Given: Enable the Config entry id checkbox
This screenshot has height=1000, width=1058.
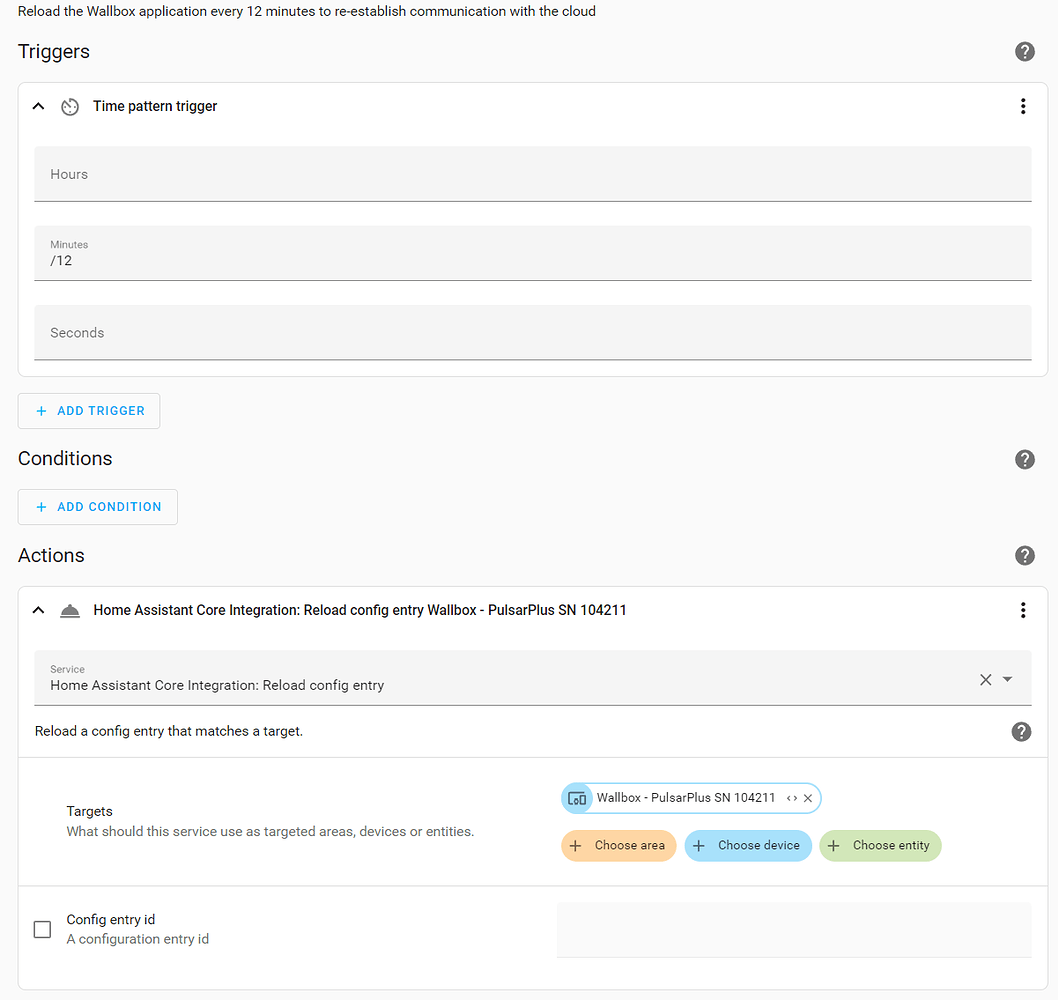Looking at the screenshot, I should [x=42, y=929].
